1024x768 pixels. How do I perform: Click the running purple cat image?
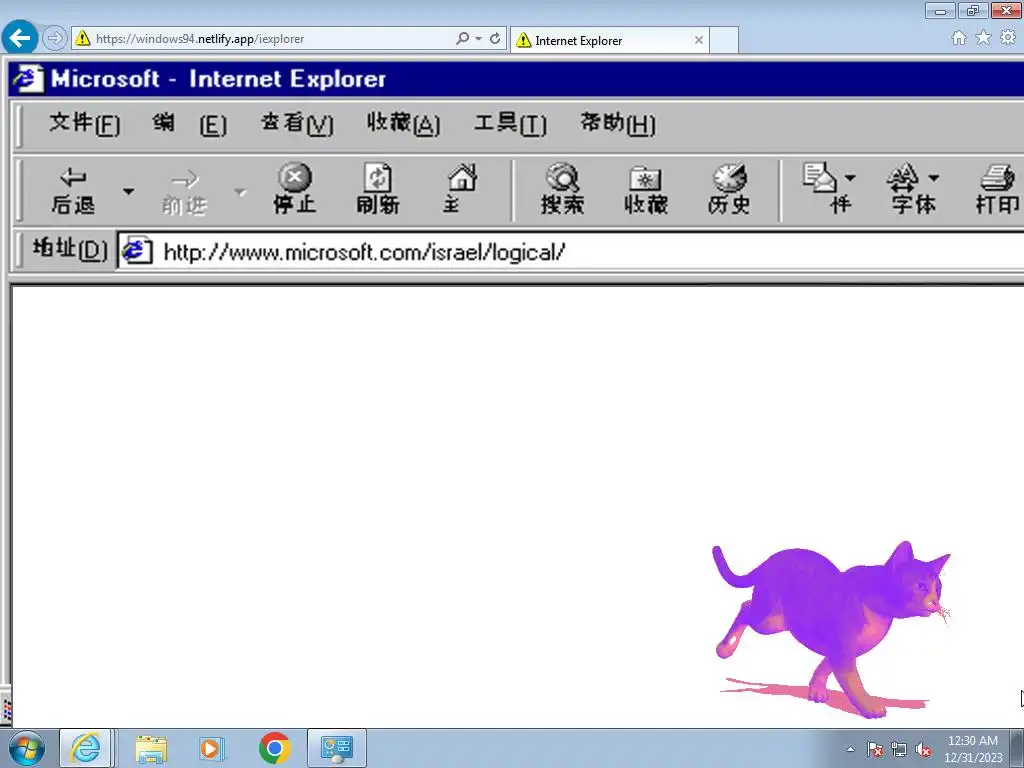pyautogui.click(x=830, y=629)
